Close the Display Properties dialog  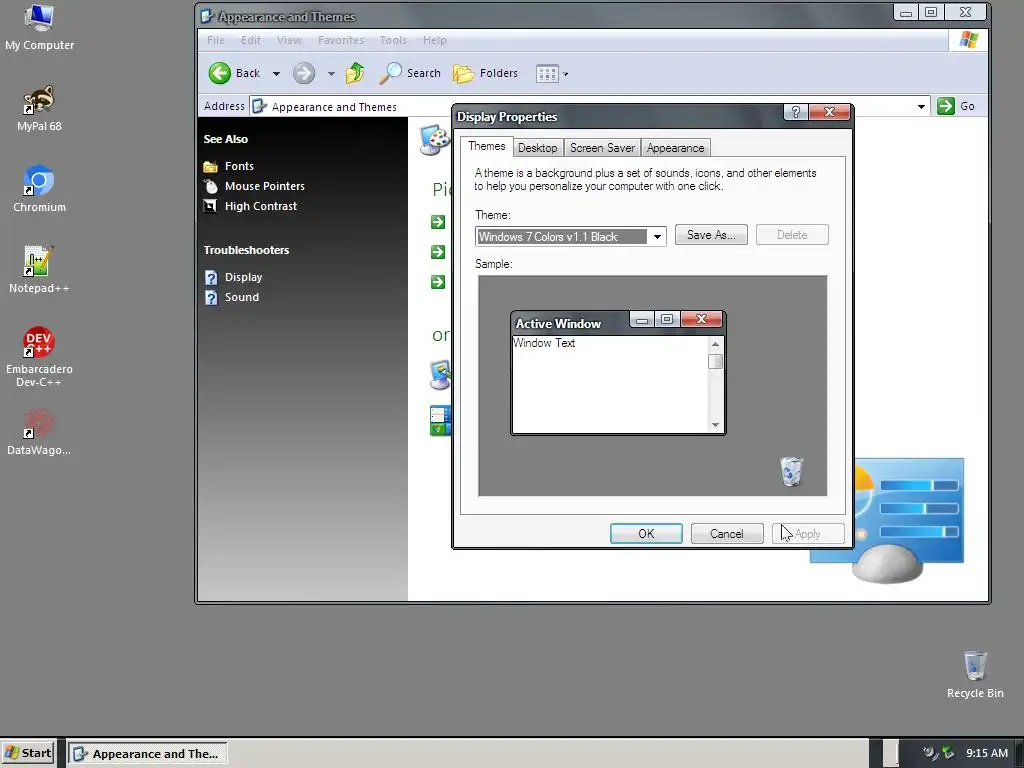click(x=829, y=112)
